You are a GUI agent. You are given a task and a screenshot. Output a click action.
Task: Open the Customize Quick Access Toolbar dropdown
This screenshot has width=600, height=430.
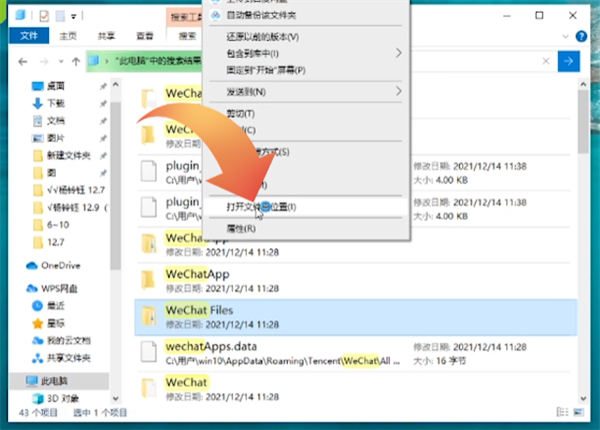(73, 16)
